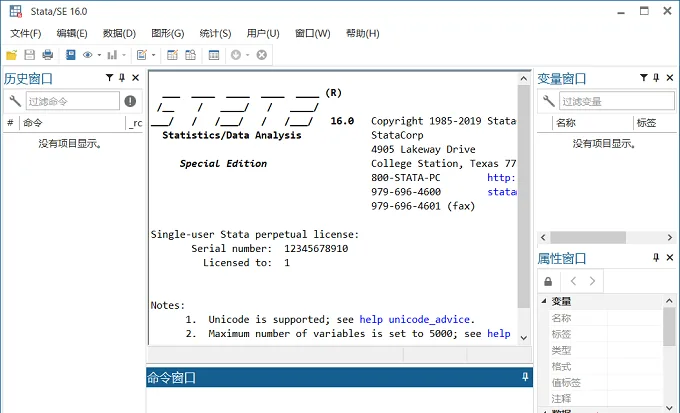The width and height of the screenshot is (680, 413).
Task: Open the Variables Manager icon
Action: [214, 55]
